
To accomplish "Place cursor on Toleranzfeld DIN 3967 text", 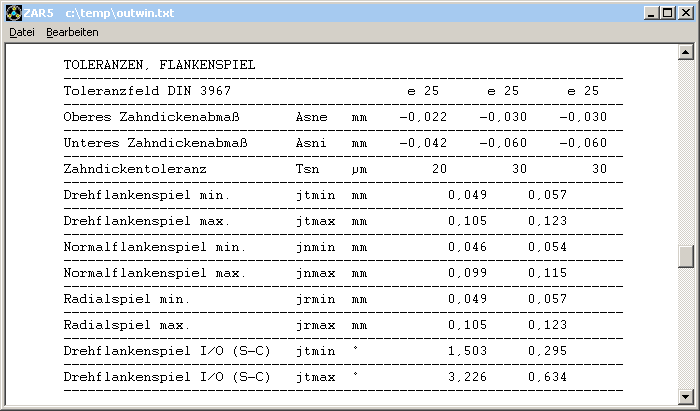I will pyautogui.click(x=147, y=91).
